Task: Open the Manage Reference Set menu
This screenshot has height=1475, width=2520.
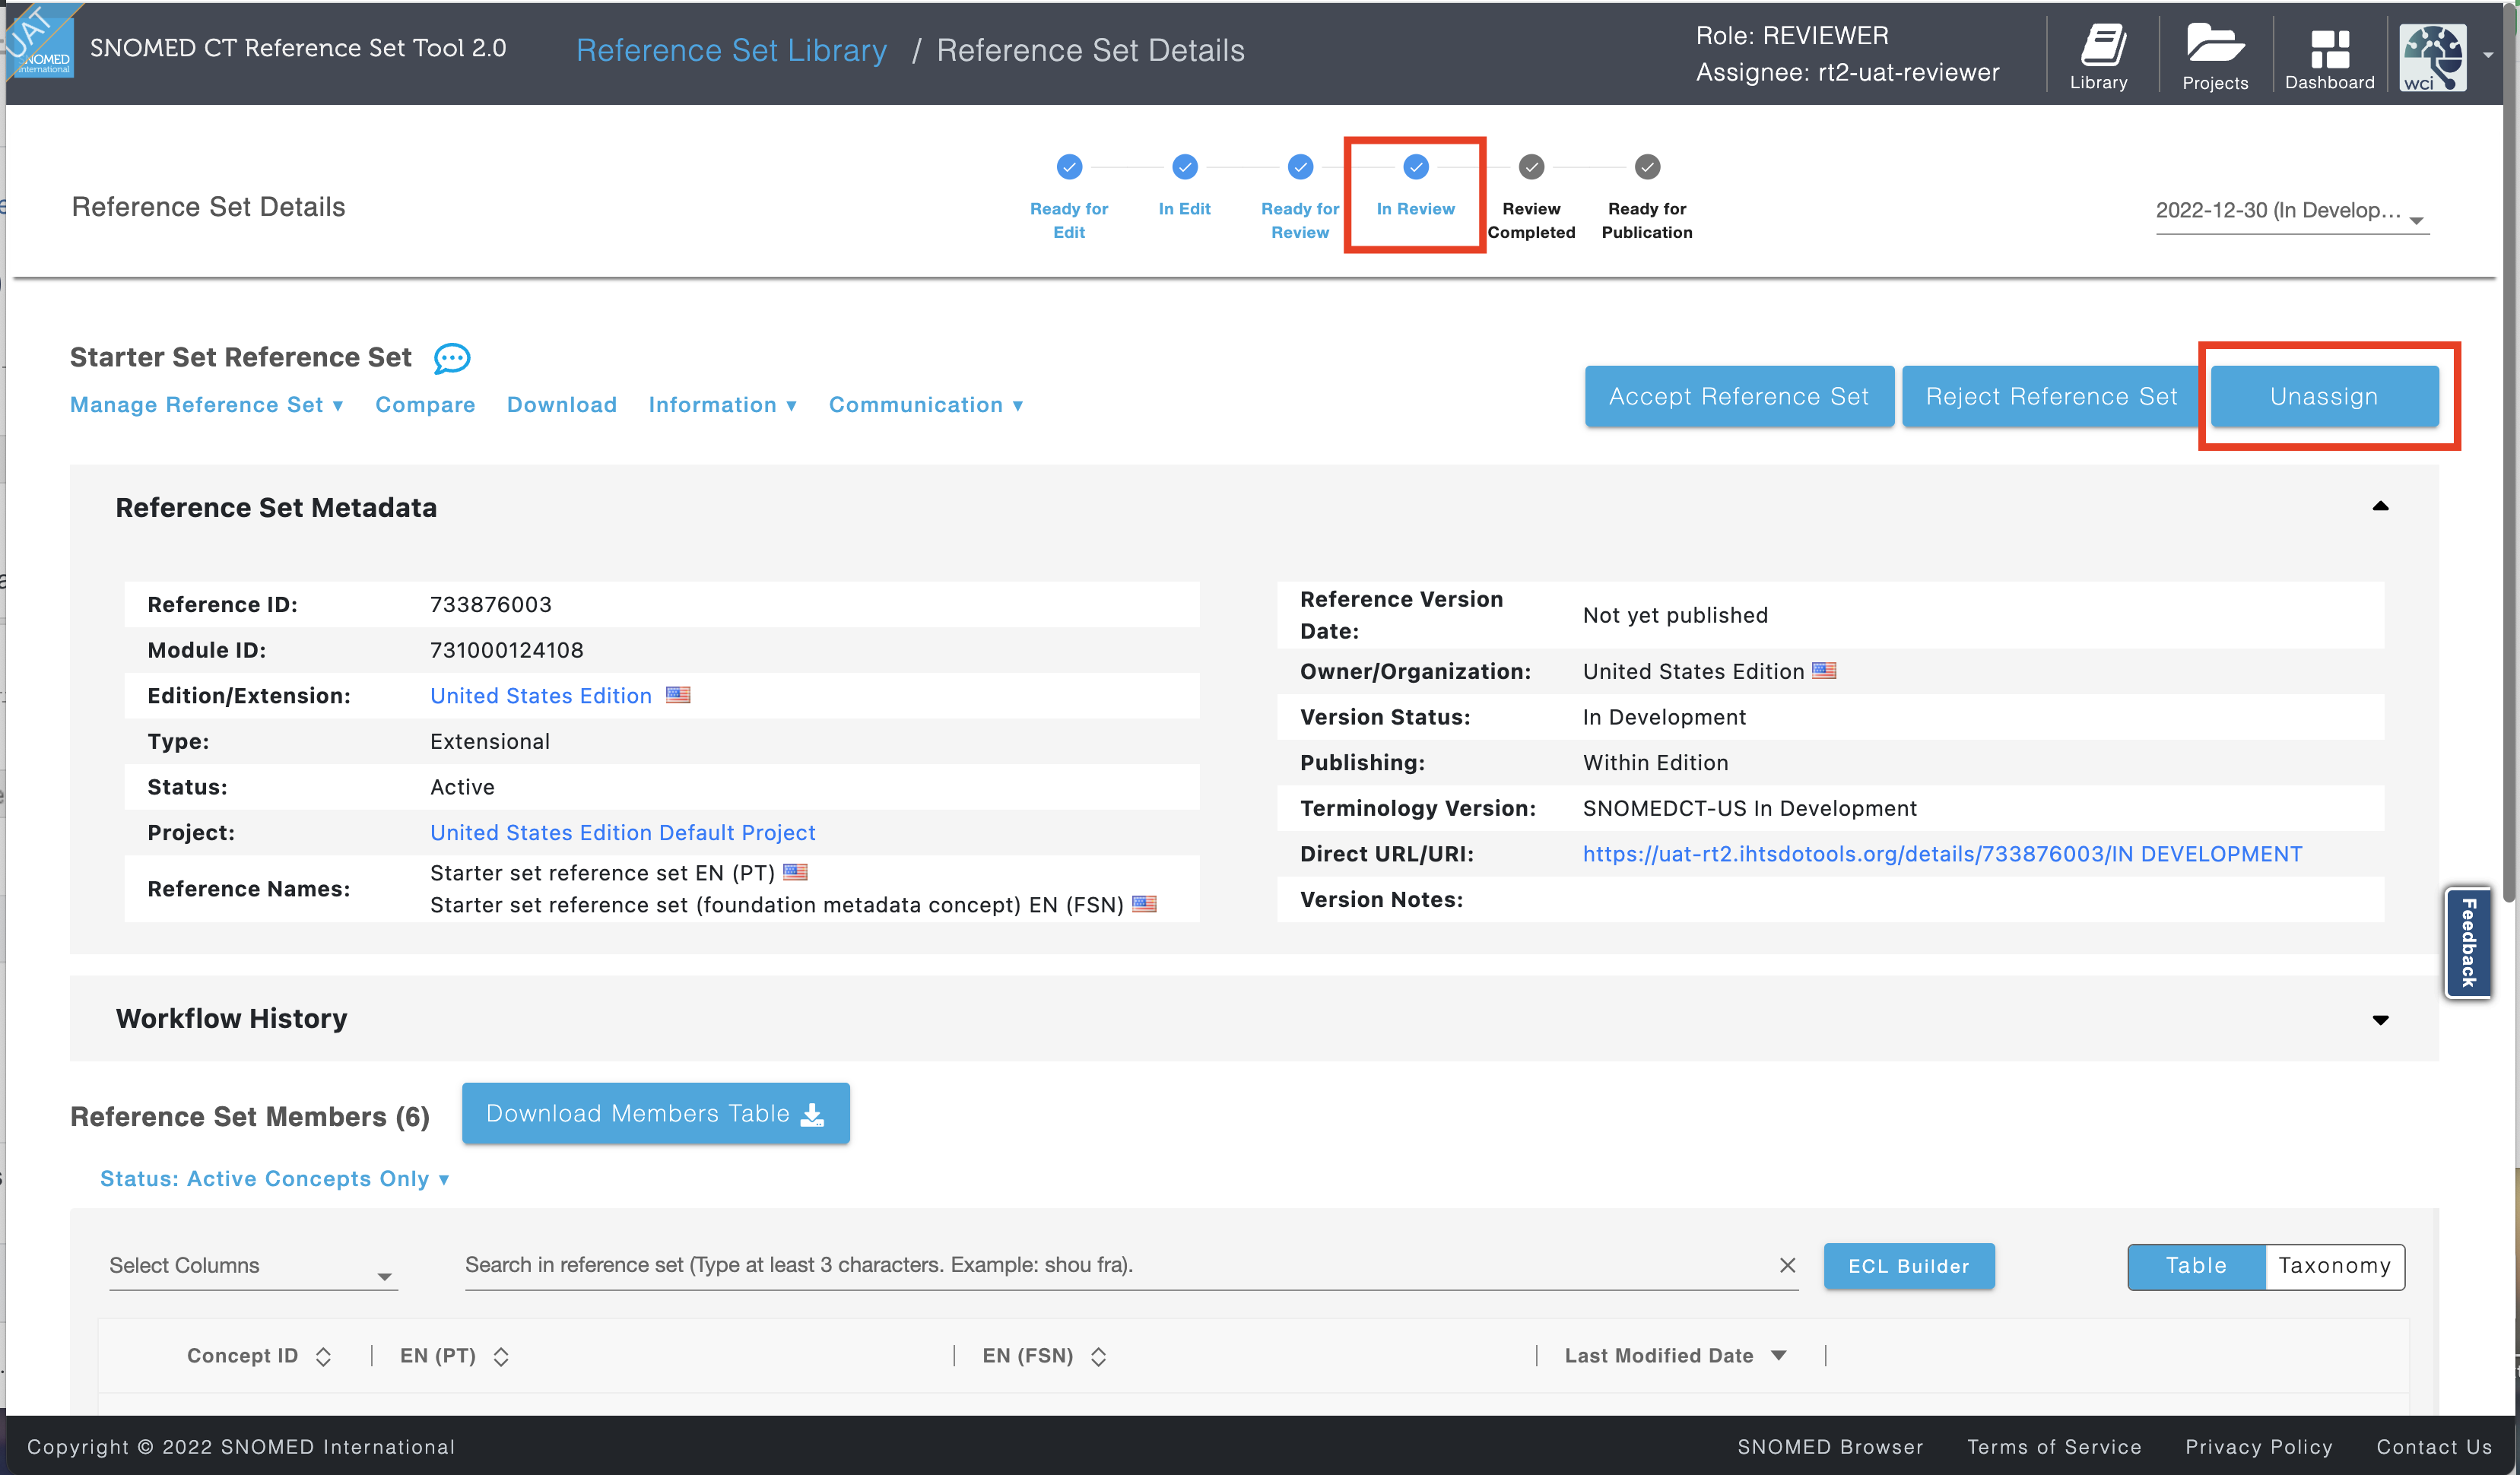Action: point(207,405)
